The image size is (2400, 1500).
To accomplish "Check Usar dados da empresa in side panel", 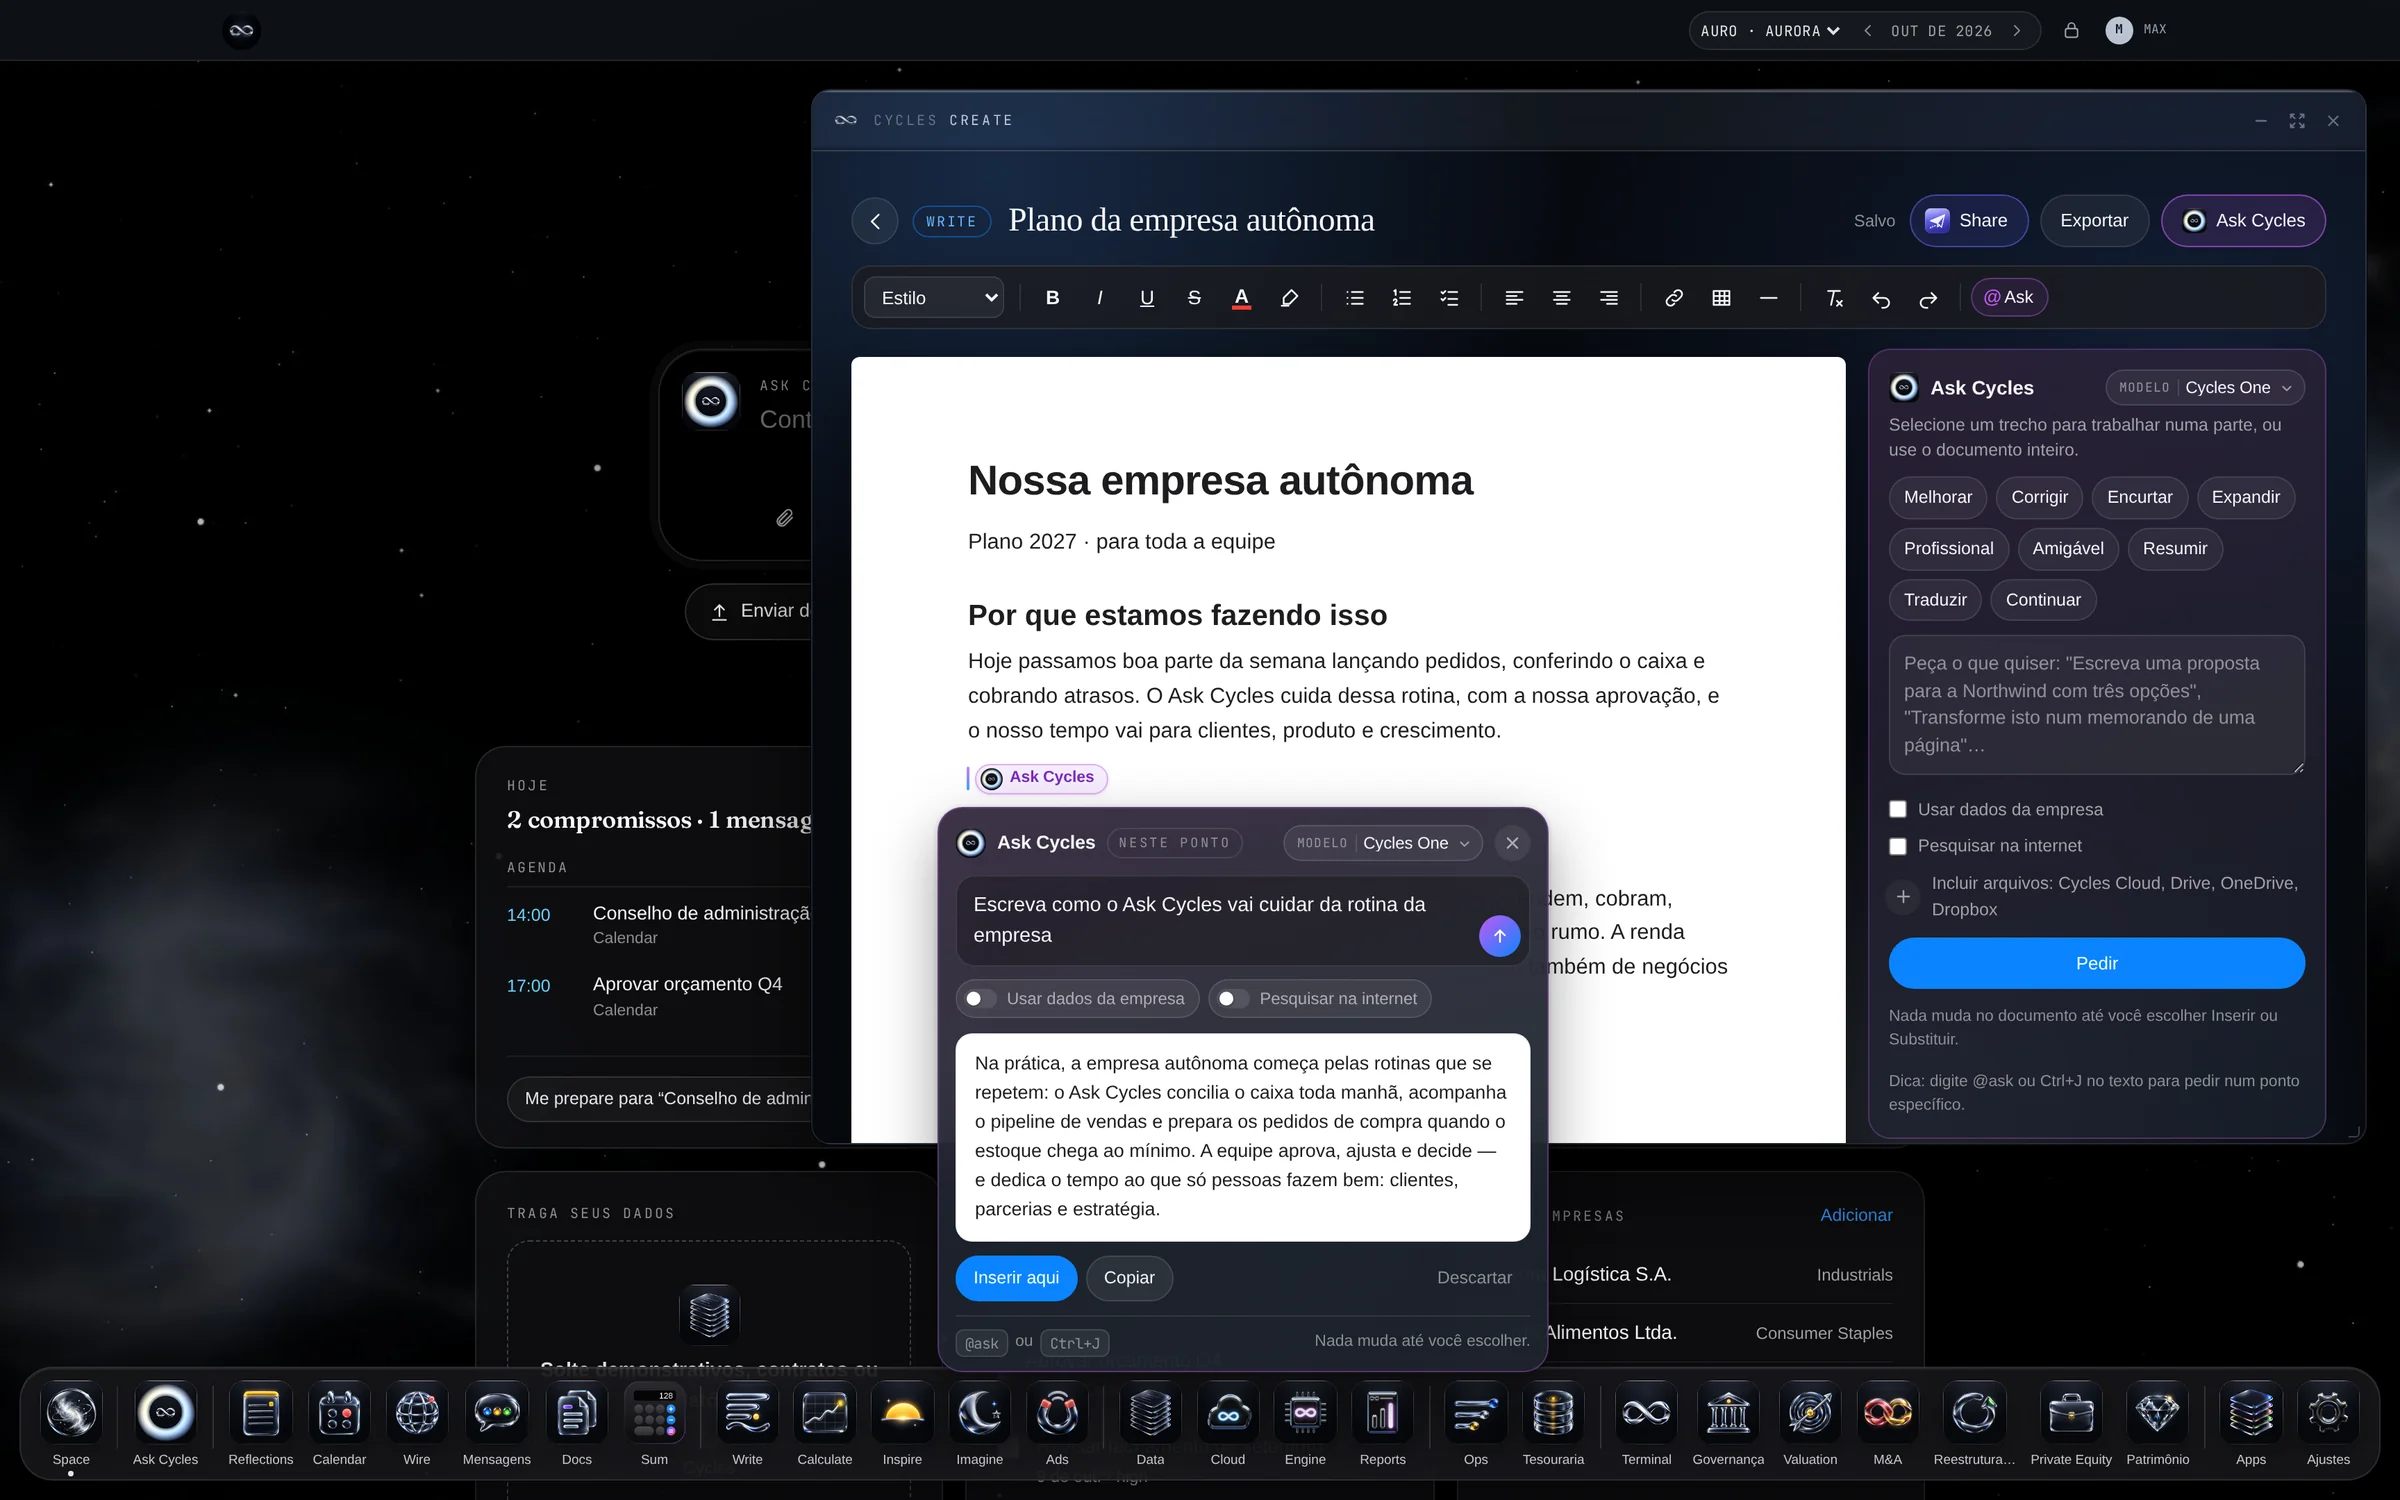I will point(1897,809).
